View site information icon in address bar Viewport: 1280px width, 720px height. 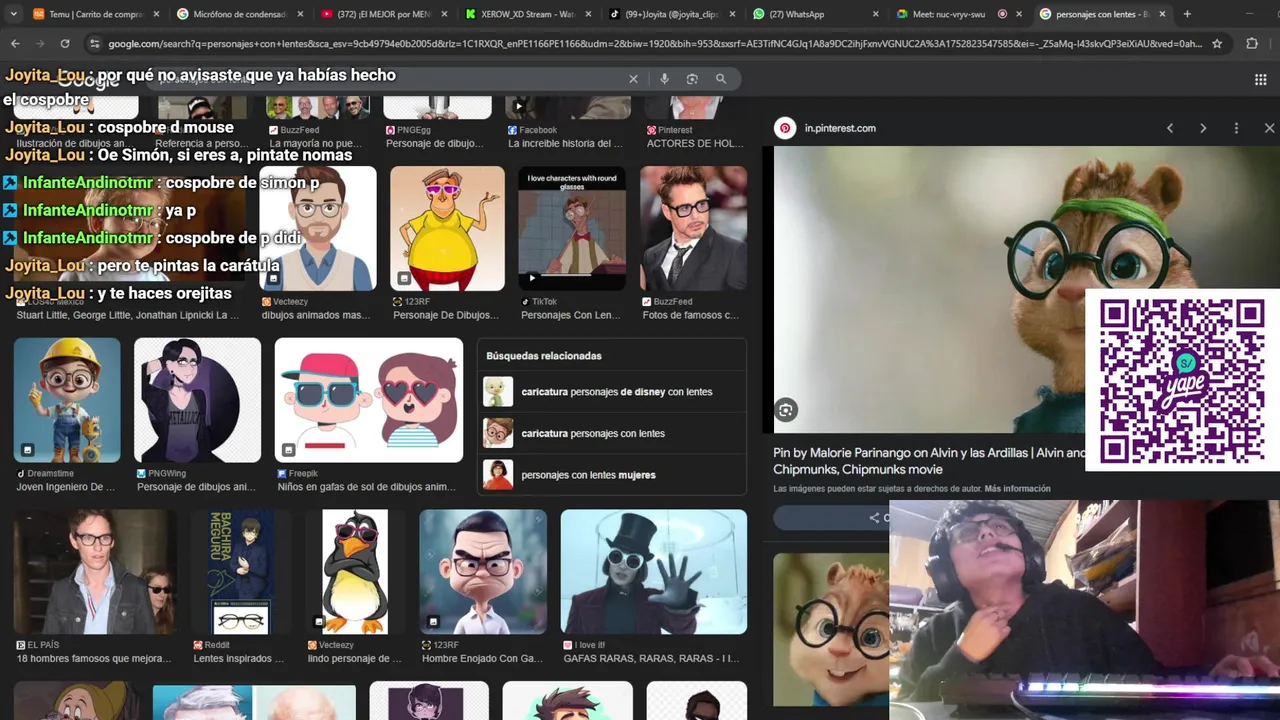pos(94,44)
